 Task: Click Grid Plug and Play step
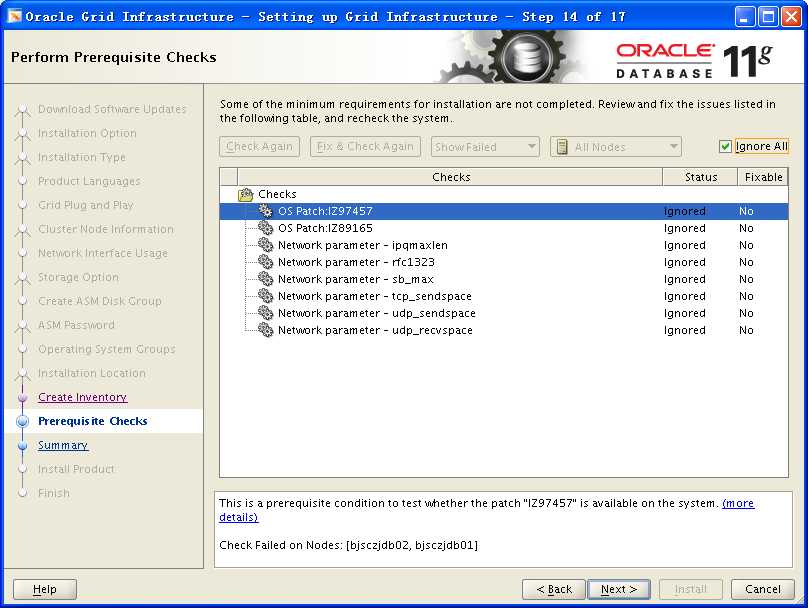[x=86, y=205]
